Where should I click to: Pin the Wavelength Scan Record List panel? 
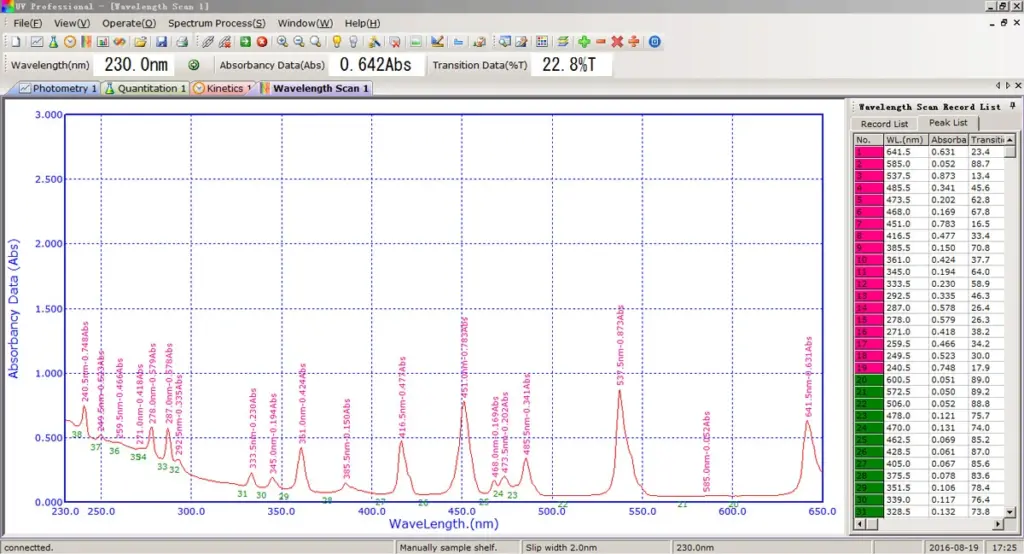tap(1012, 106)
